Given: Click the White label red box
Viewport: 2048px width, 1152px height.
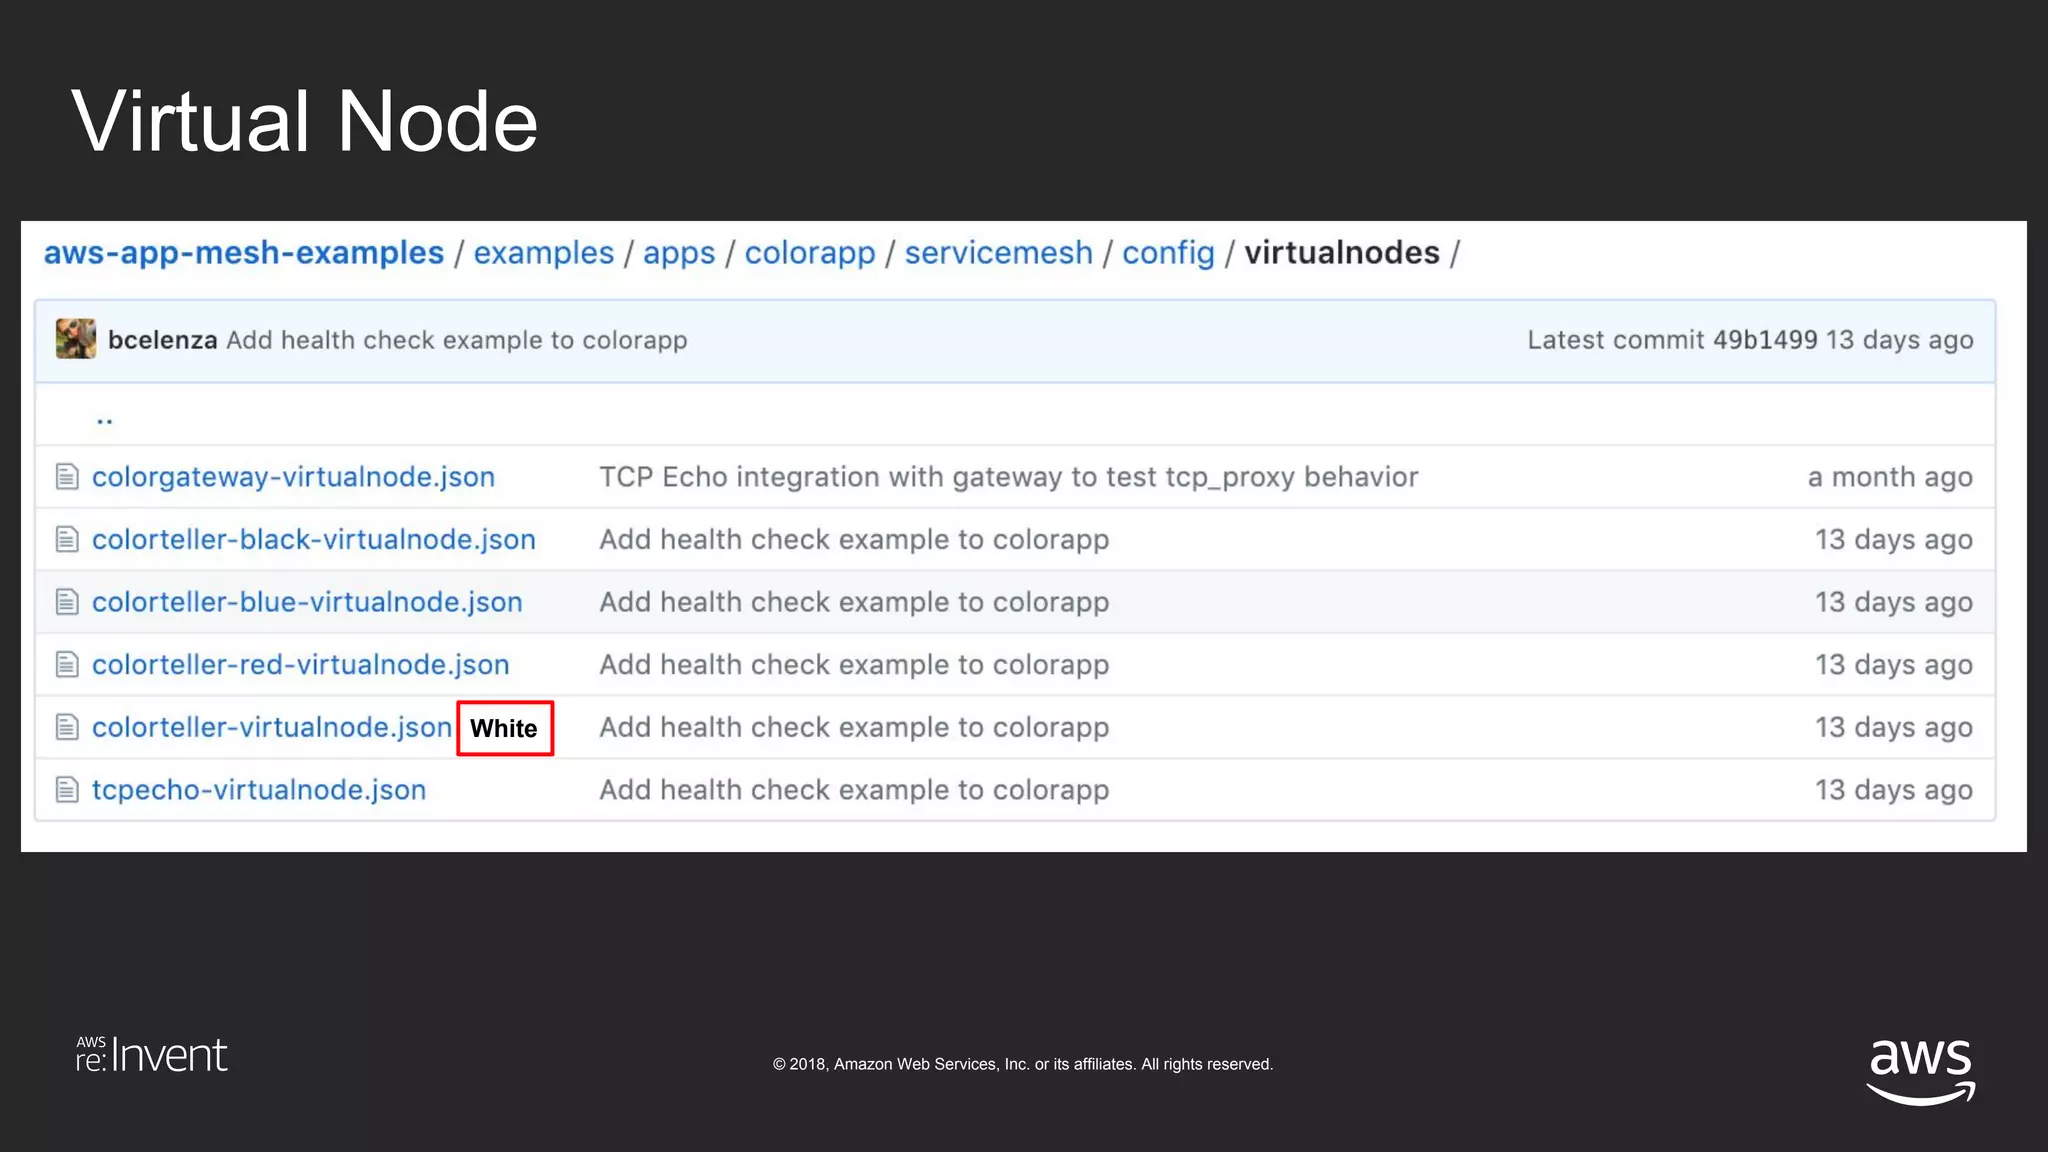Looking at the screenshot, I should 505,728.
